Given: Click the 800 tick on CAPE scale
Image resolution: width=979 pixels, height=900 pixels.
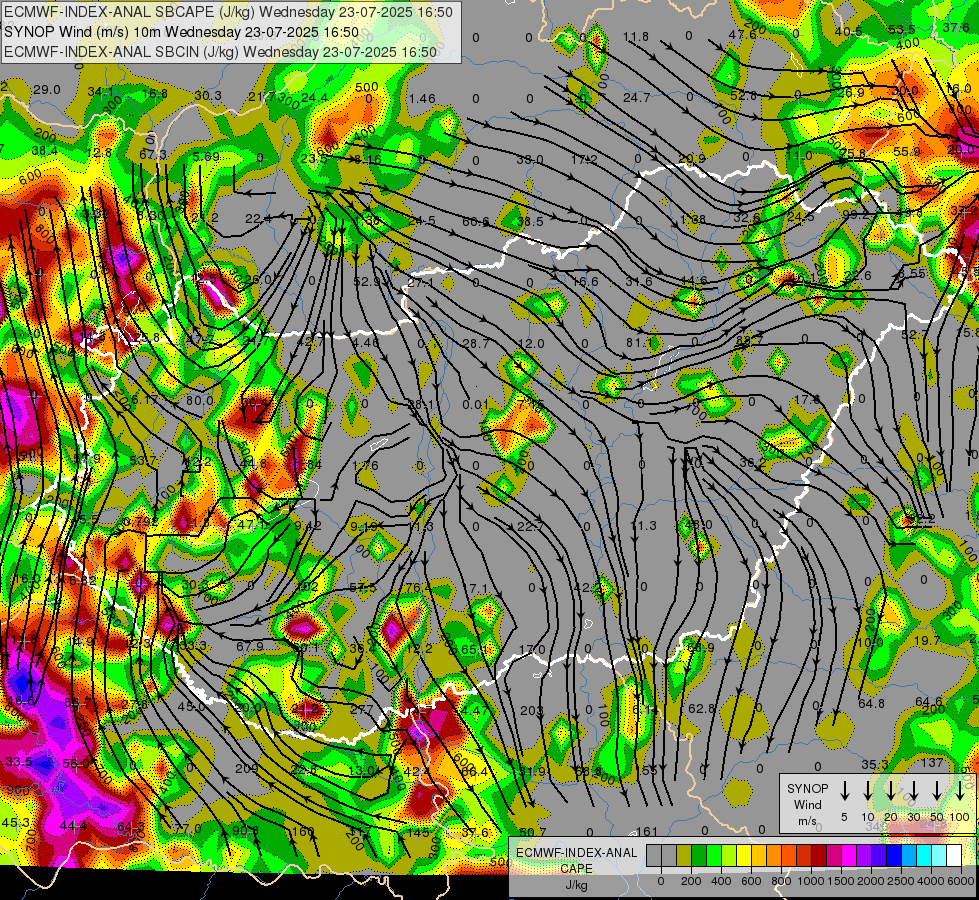Looking at the screenshot, I should (x=781, y=881).
